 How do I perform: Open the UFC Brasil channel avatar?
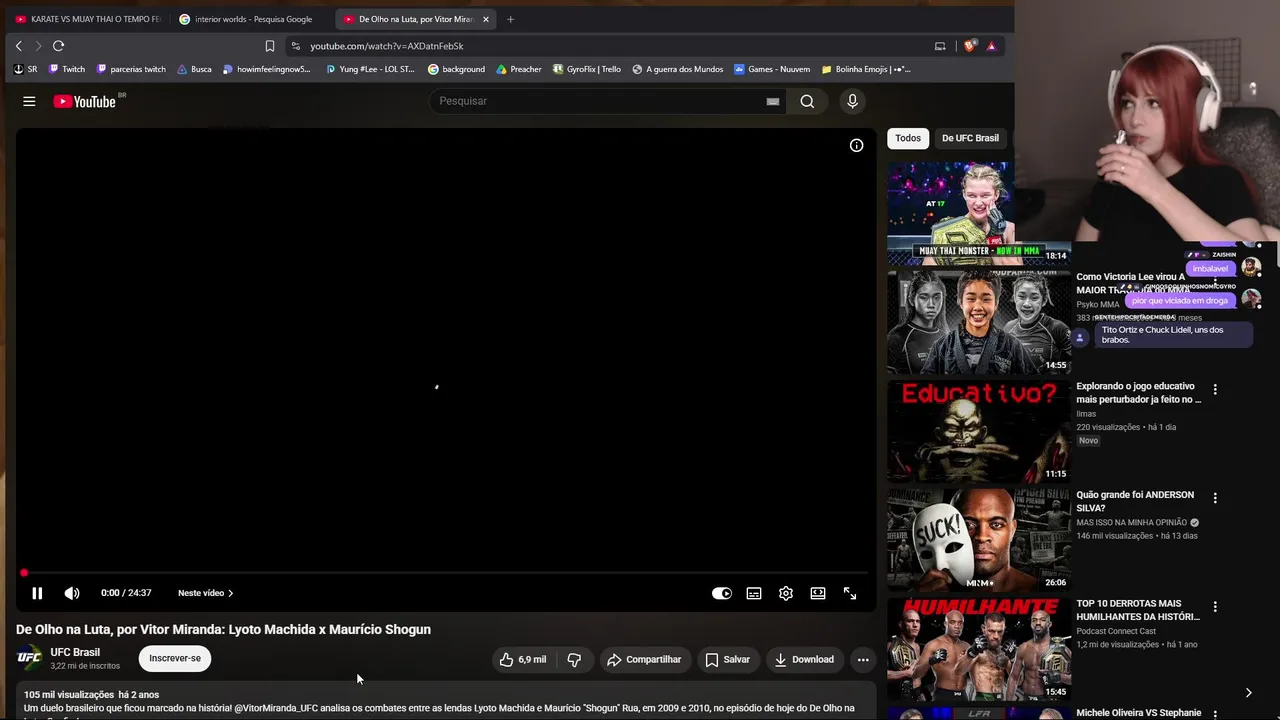30,658
